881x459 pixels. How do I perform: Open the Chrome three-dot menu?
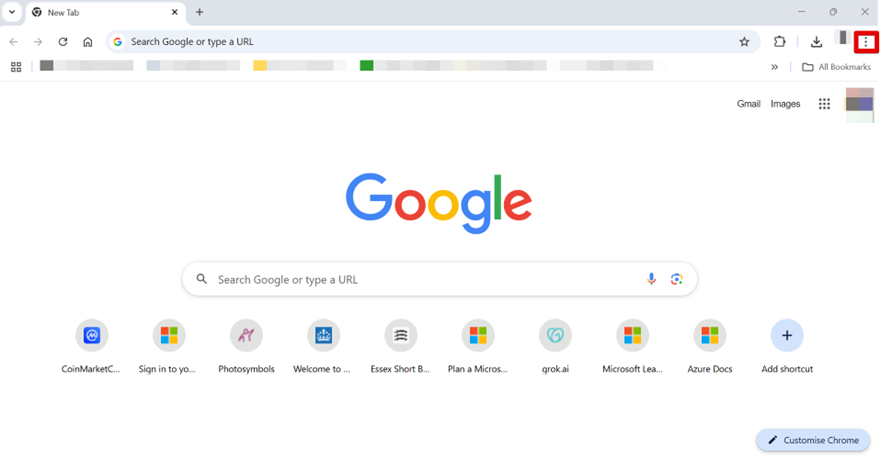pyautogui.click(x=866, y=42)
